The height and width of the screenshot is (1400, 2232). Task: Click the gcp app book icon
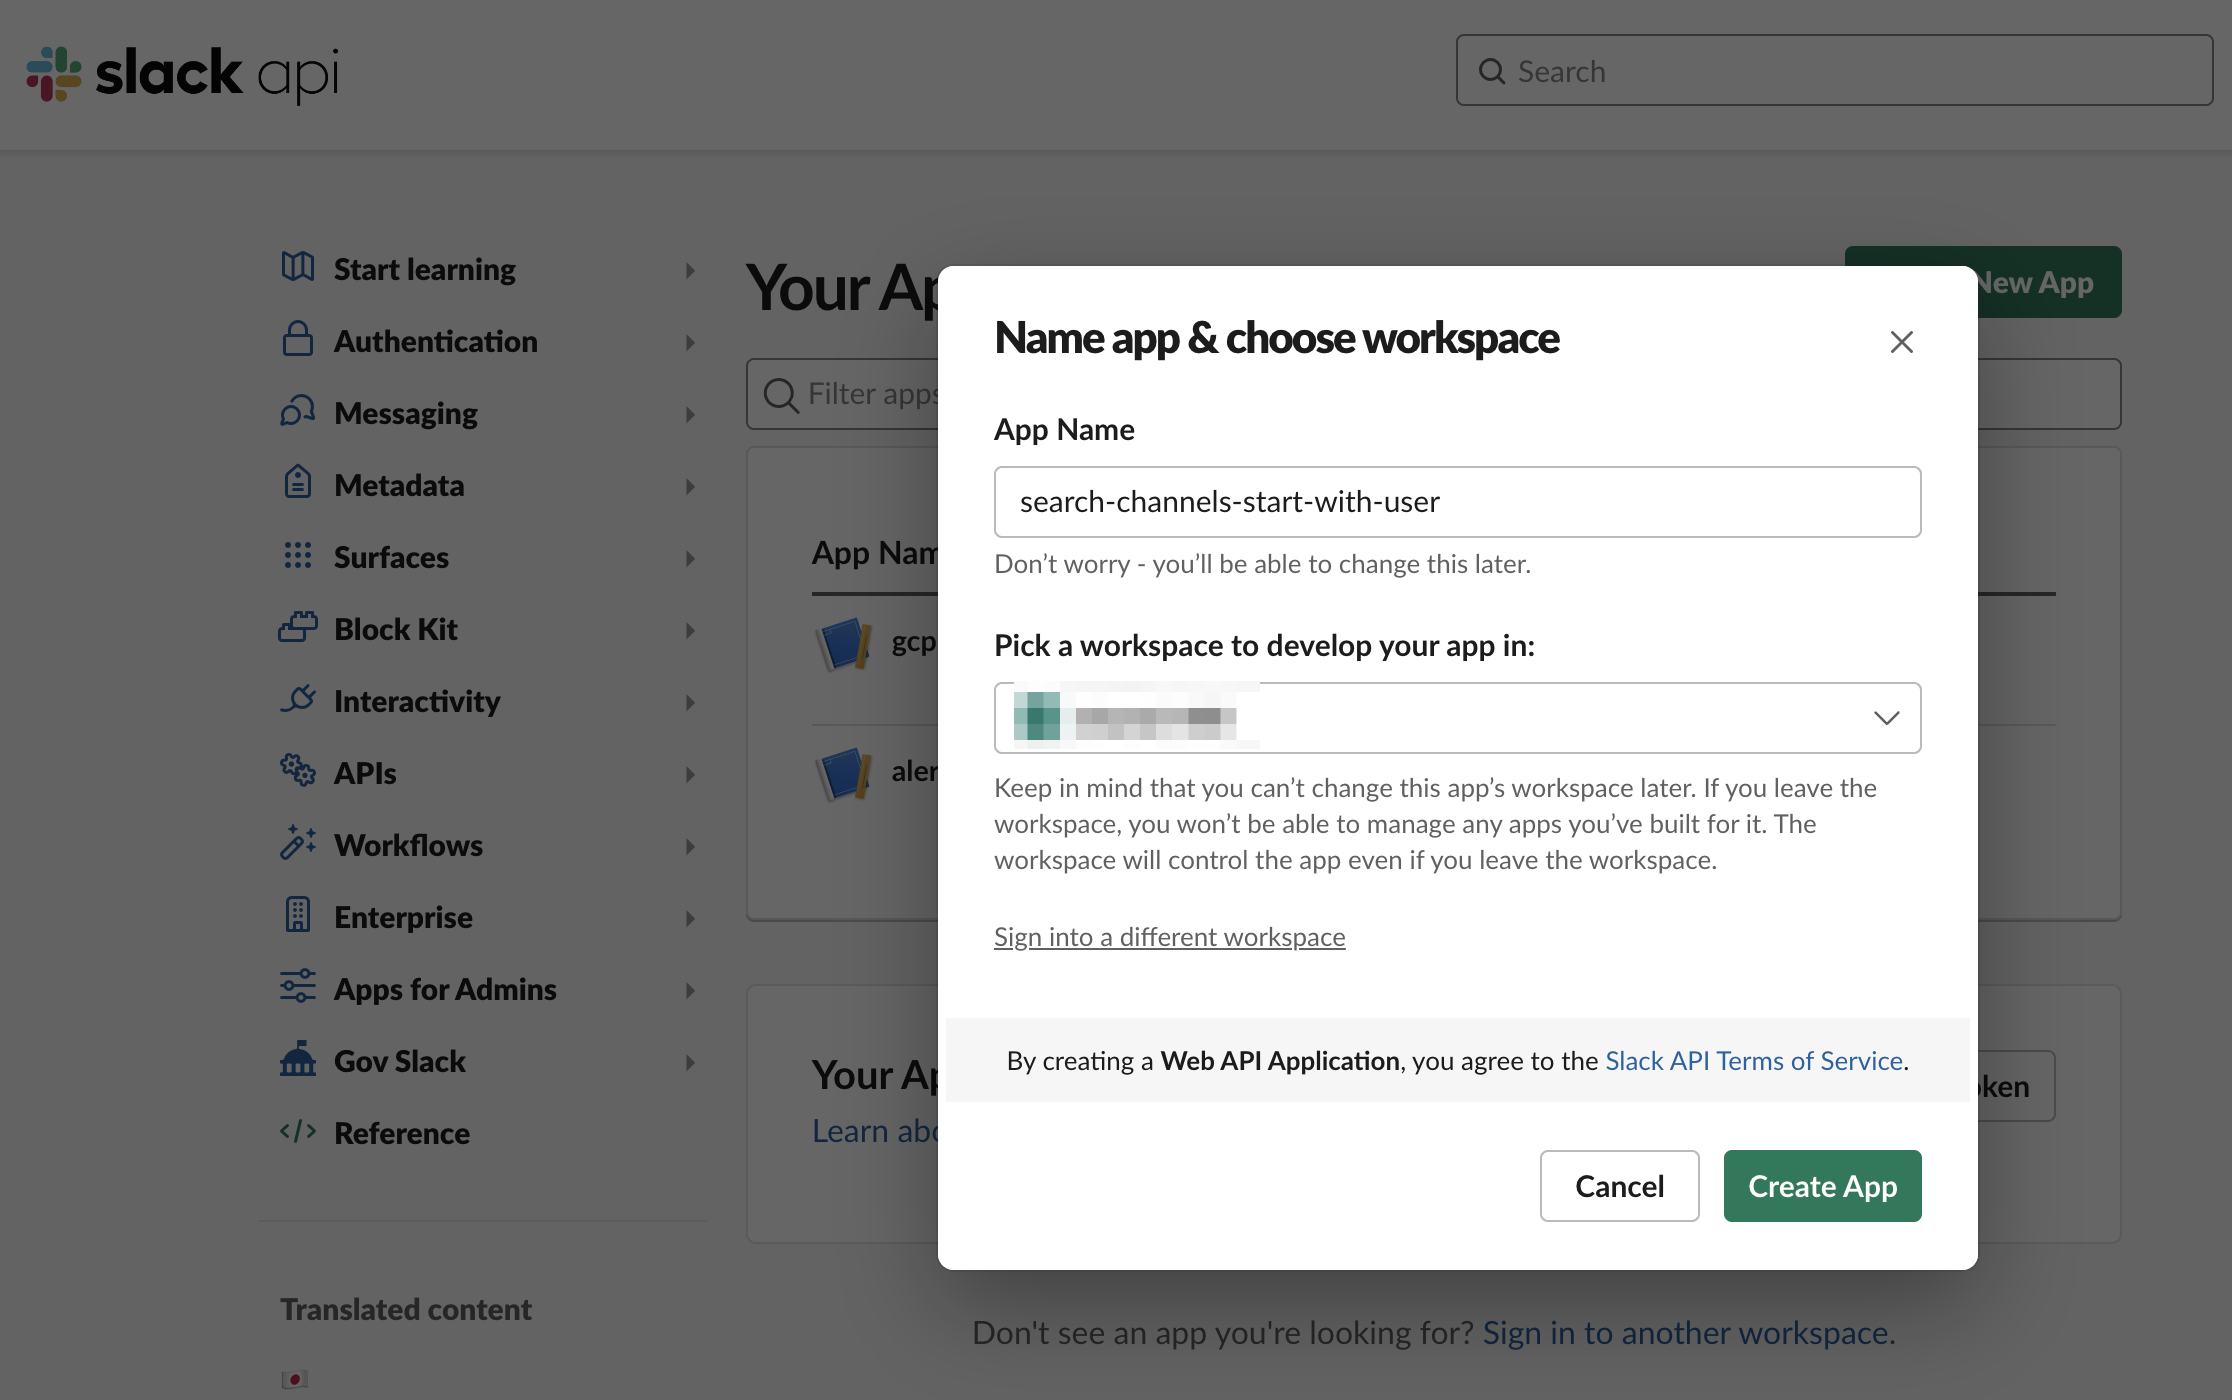845,643
